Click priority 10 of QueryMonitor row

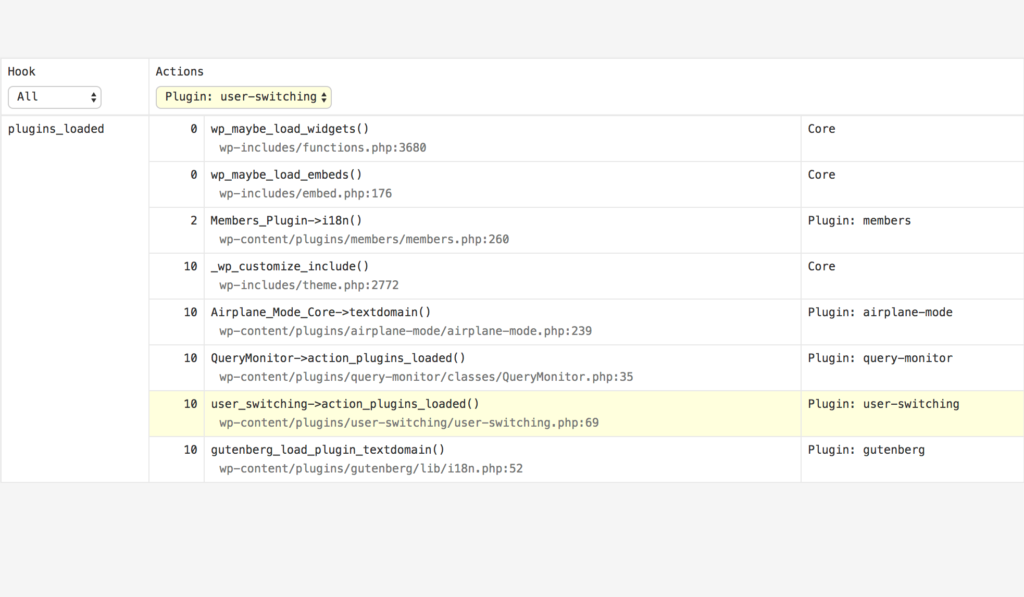(x=190, y=357)
